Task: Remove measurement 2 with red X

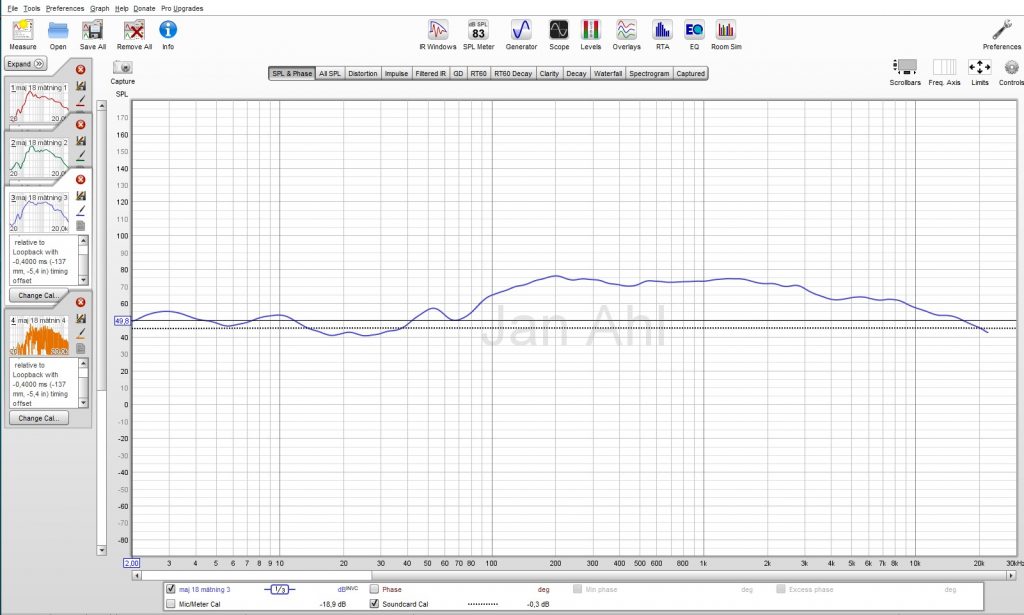Action: (x=80, y=124)
